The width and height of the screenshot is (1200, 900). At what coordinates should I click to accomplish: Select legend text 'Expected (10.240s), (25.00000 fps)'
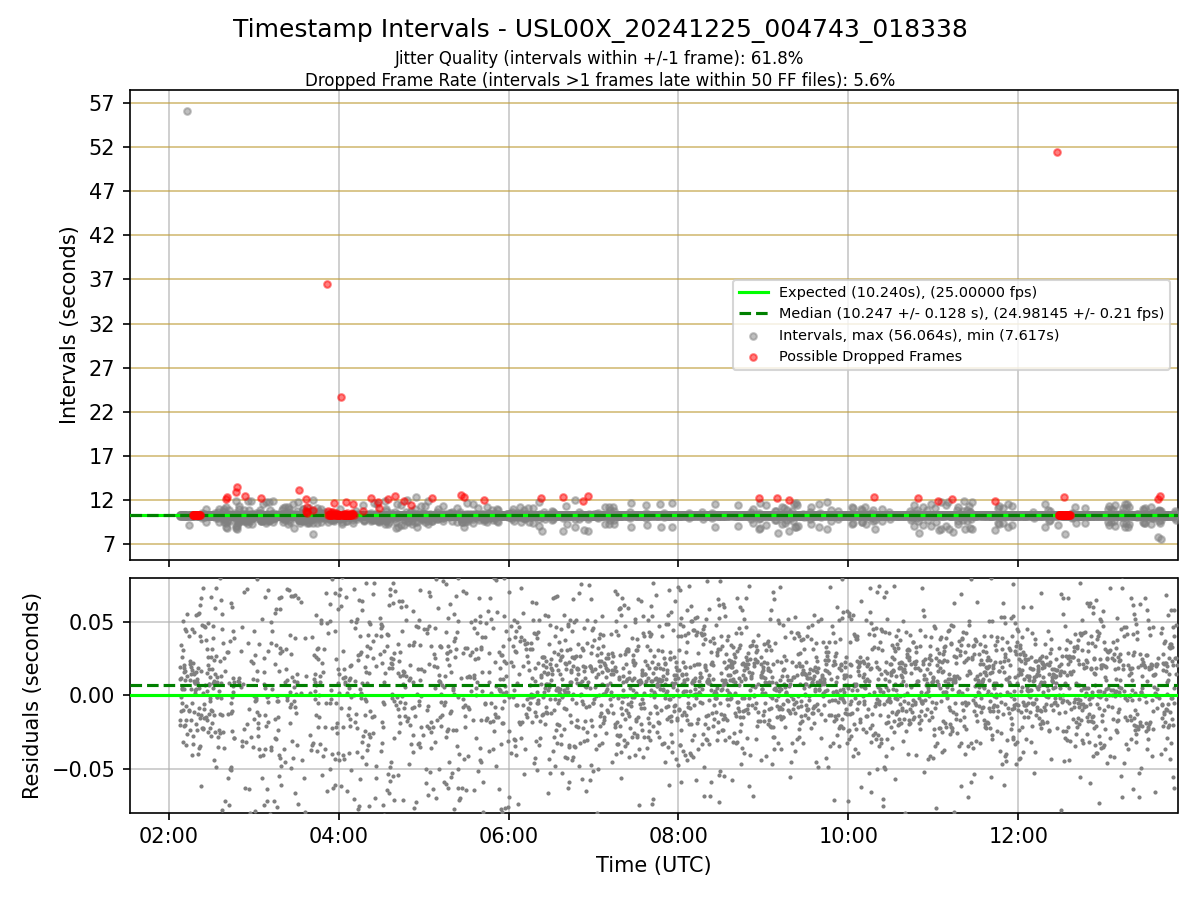[x=908, y=292]
